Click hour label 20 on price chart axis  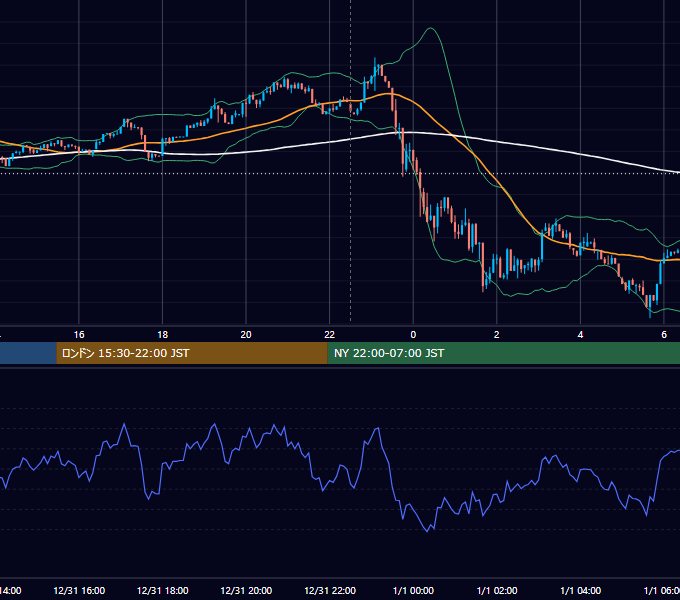tap(246, 335)
